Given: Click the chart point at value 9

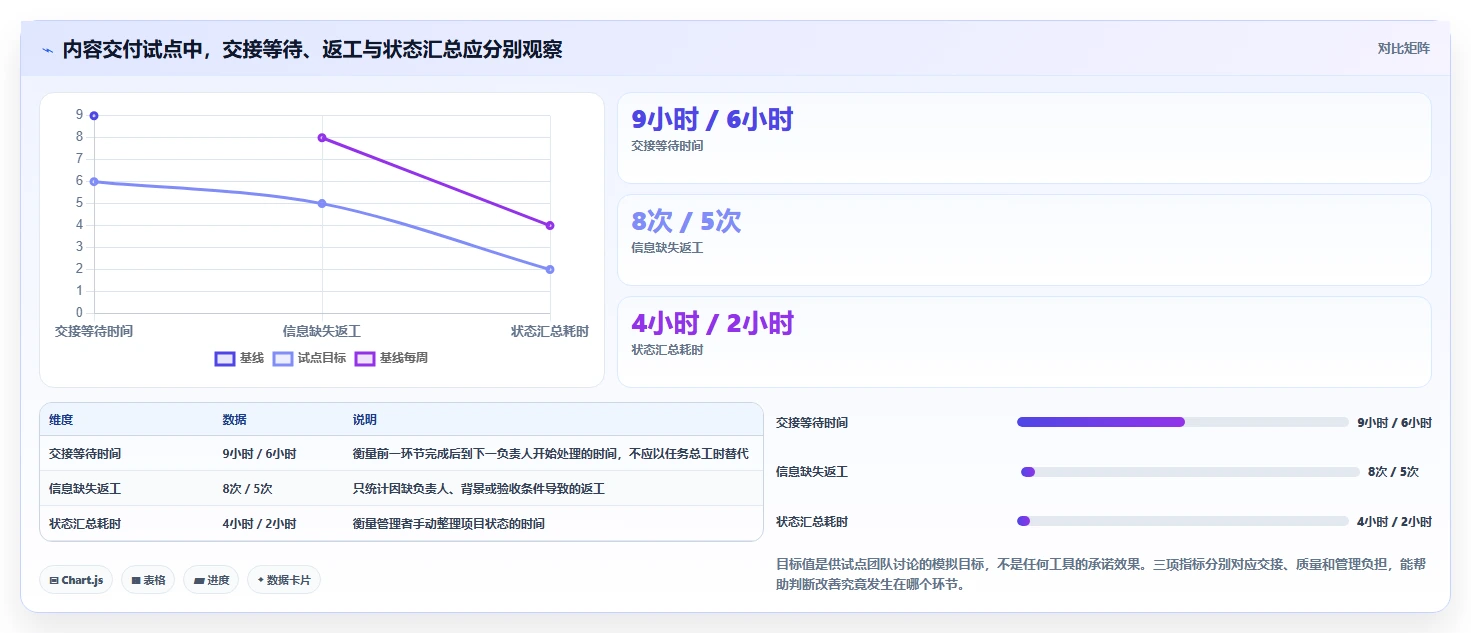Looking at the screenshot, I should (x=94, y=116).
